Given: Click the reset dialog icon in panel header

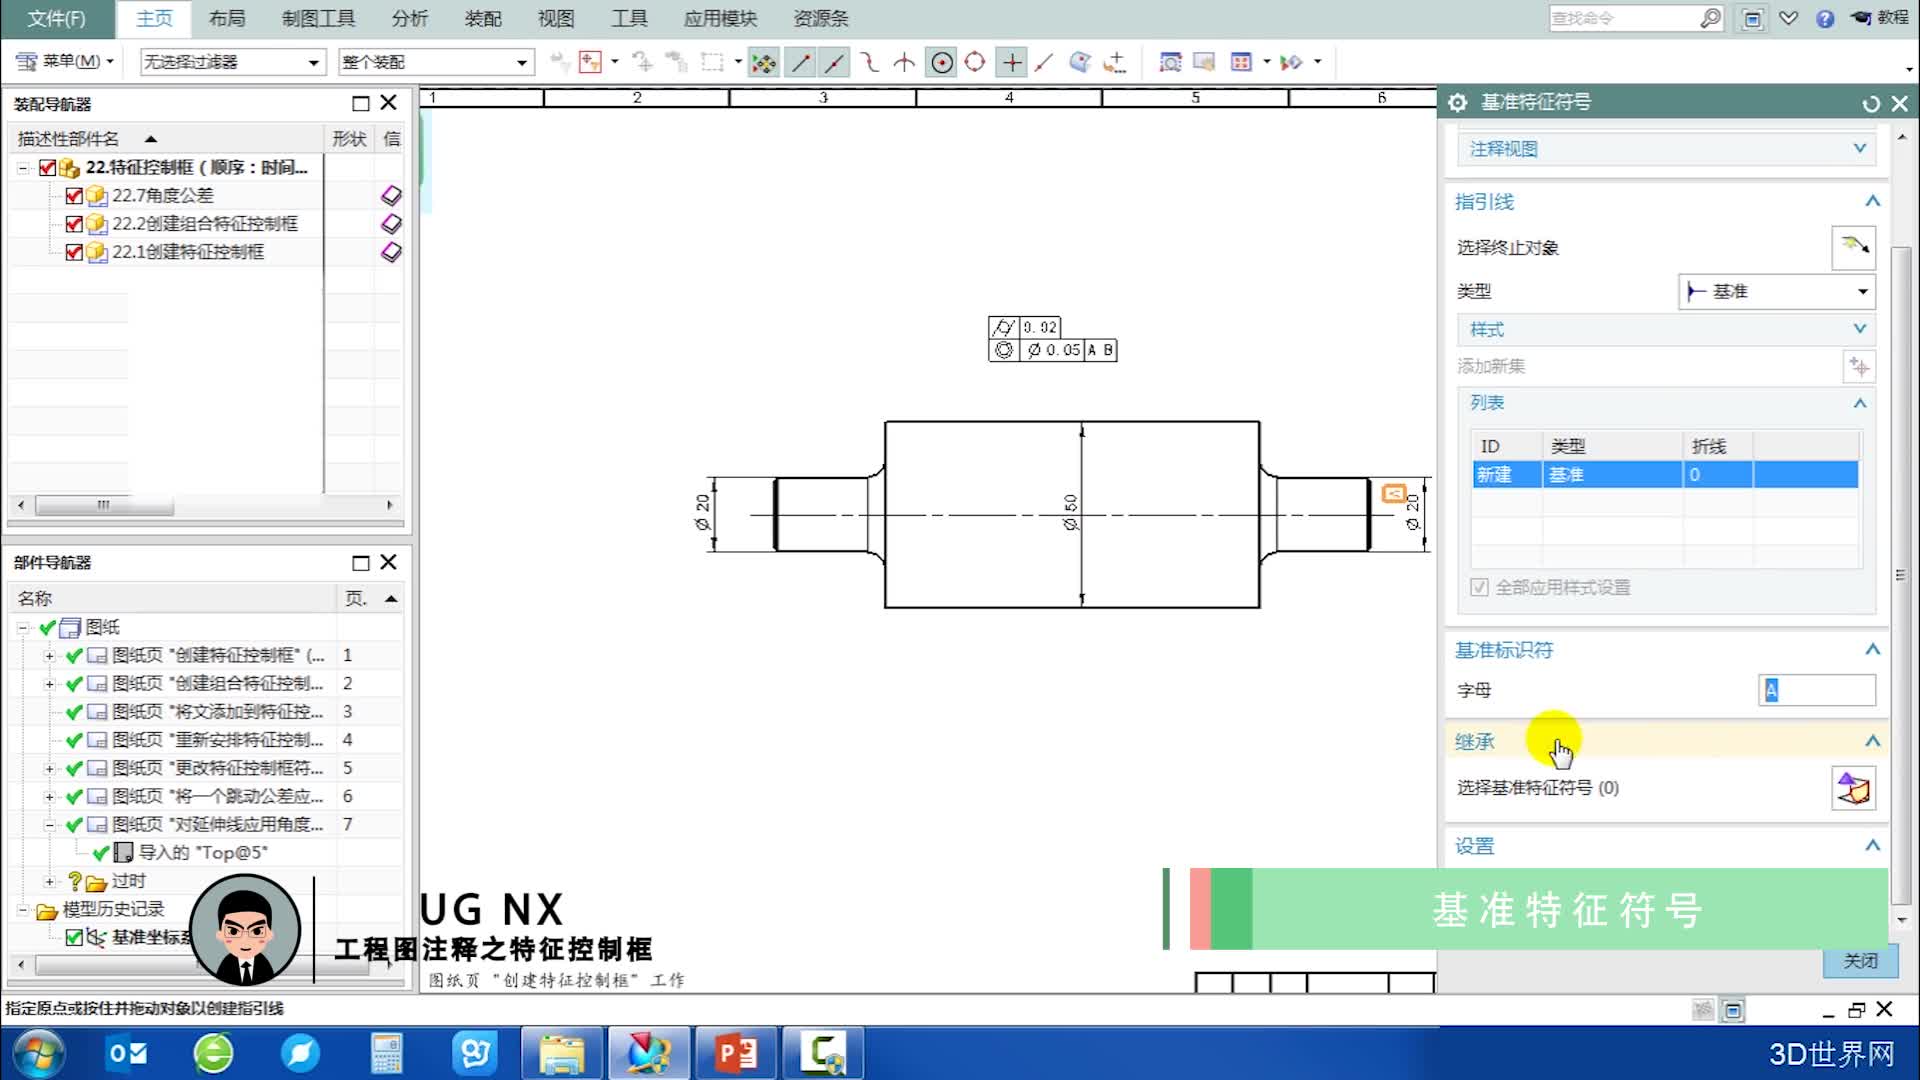Looking at the screenshot, I should pyautogui.click(x=1870, y=103).
